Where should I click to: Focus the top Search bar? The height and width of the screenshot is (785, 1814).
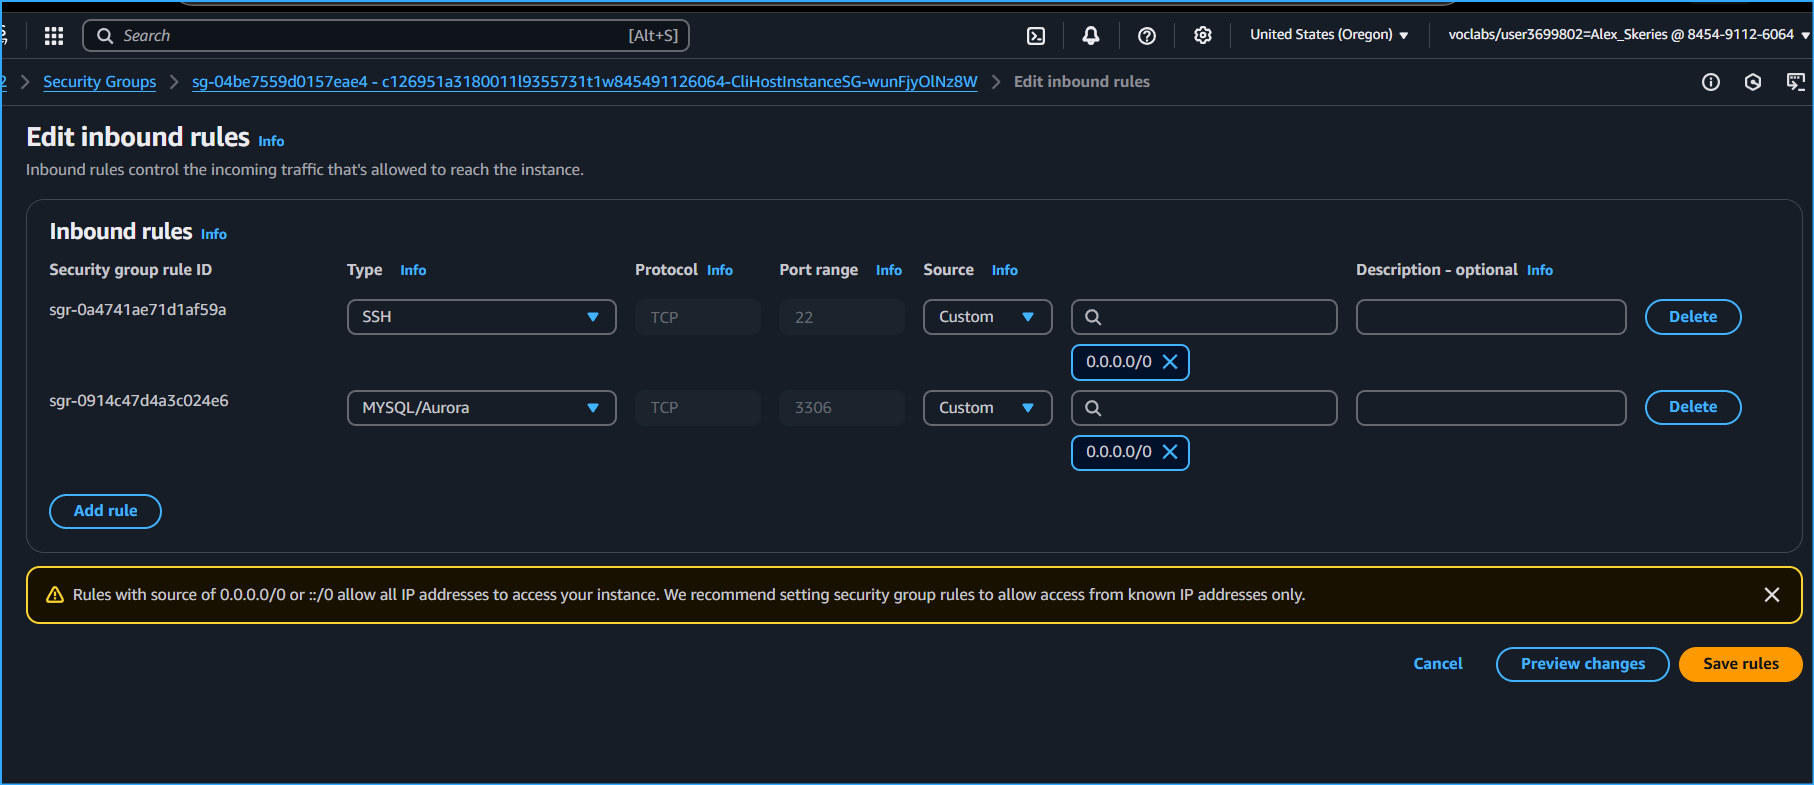[x=386, y=36]
